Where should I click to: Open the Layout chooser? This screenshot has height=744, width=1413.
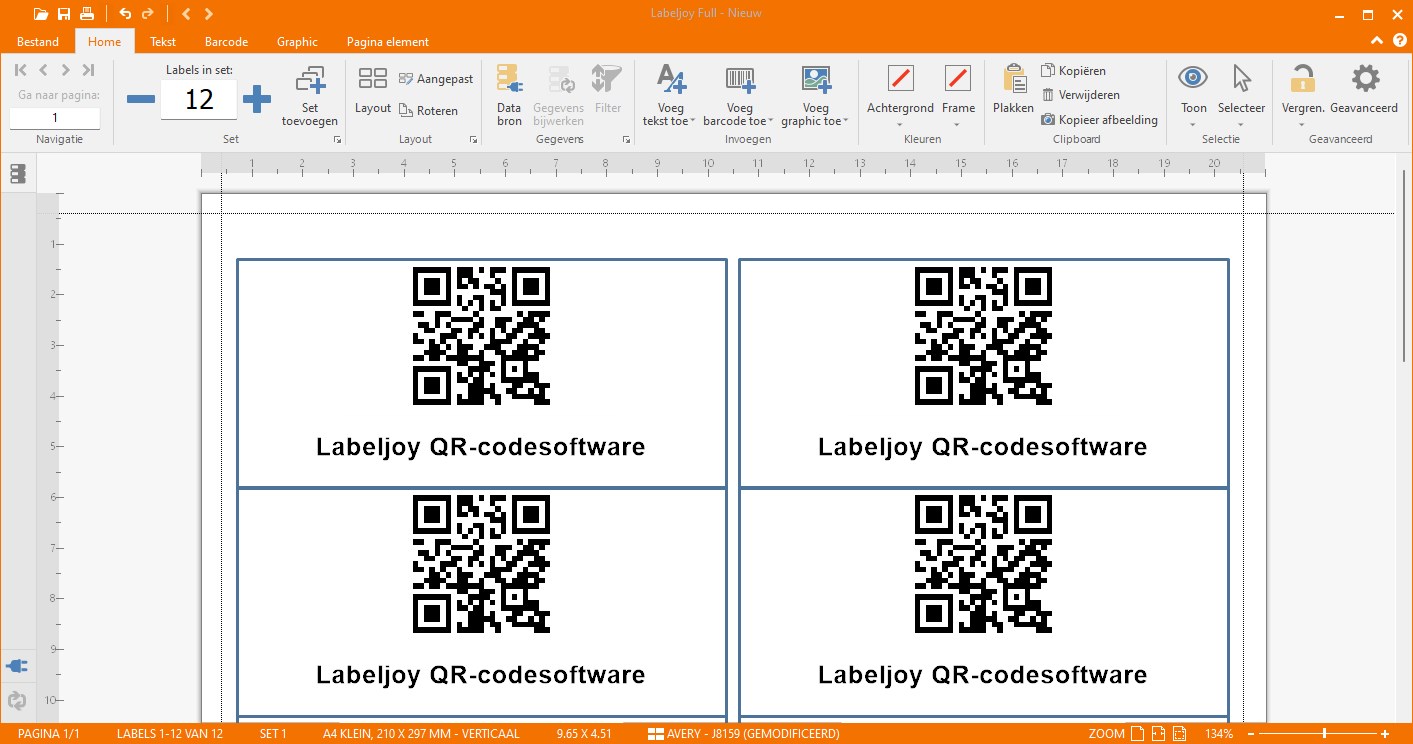pyautogui.click(x=372, y=90)
